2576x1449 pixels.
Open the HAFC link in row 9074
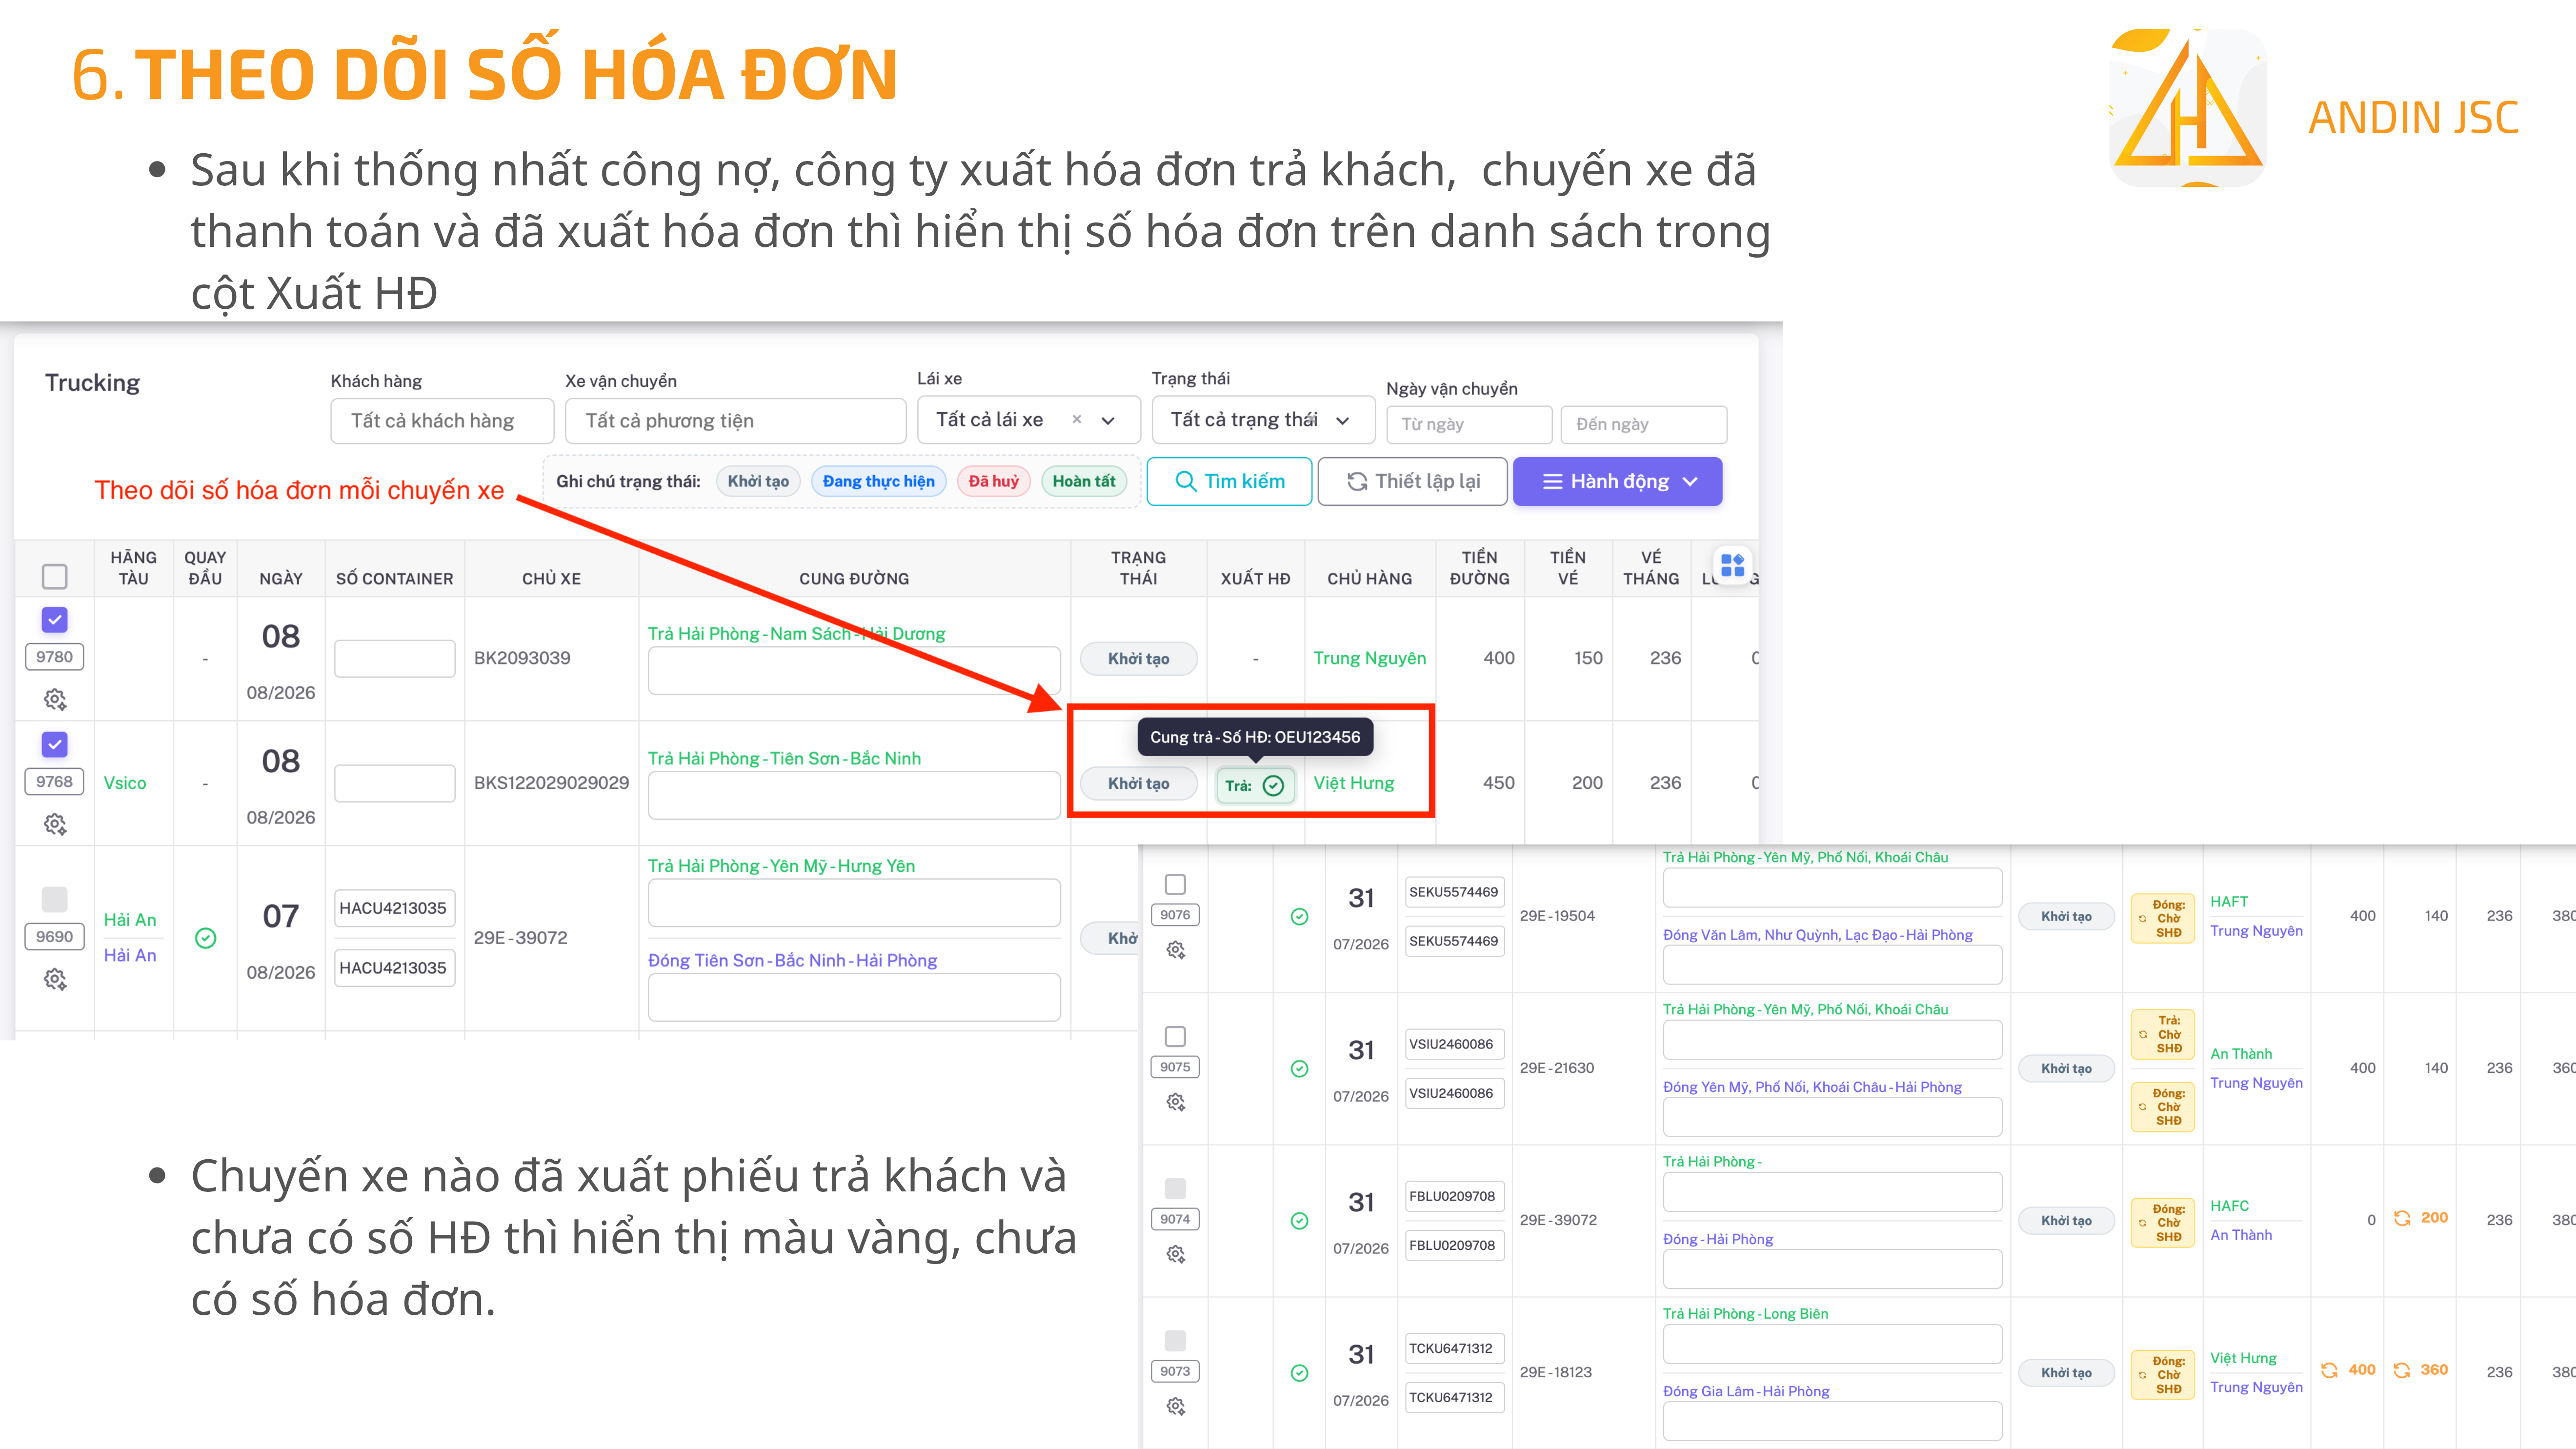[2229, 1206]
